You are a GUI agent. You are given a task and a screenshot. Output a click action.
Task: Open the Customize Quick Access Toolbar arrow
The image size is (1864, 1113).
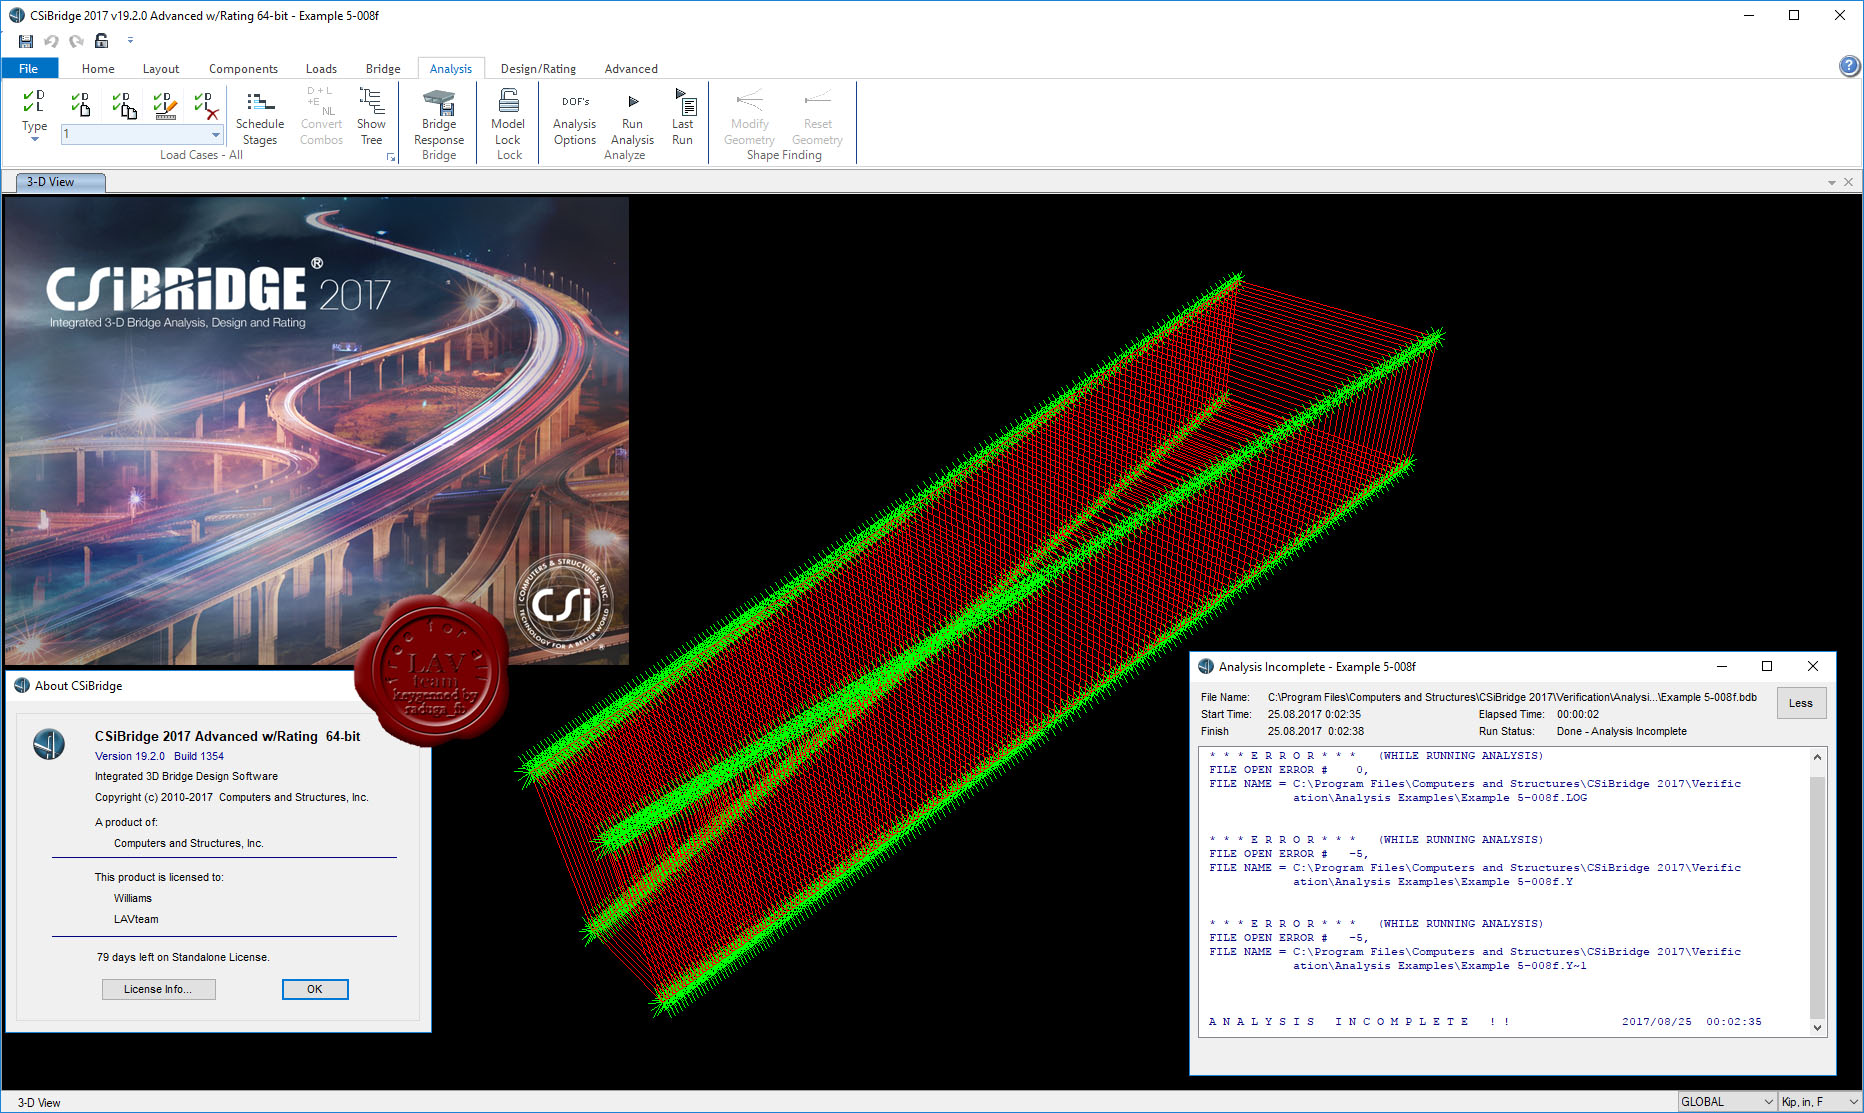click(x=130, y=41)
